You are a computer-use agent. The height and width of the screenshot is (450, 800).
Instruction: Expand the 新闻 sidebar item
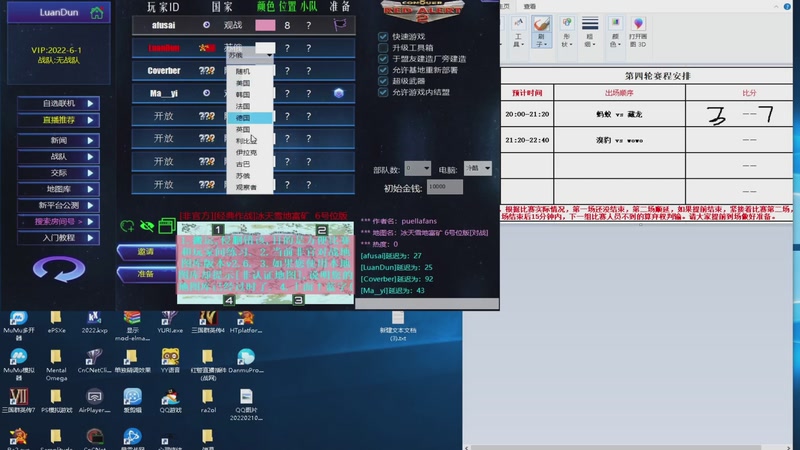pos(59,140)
